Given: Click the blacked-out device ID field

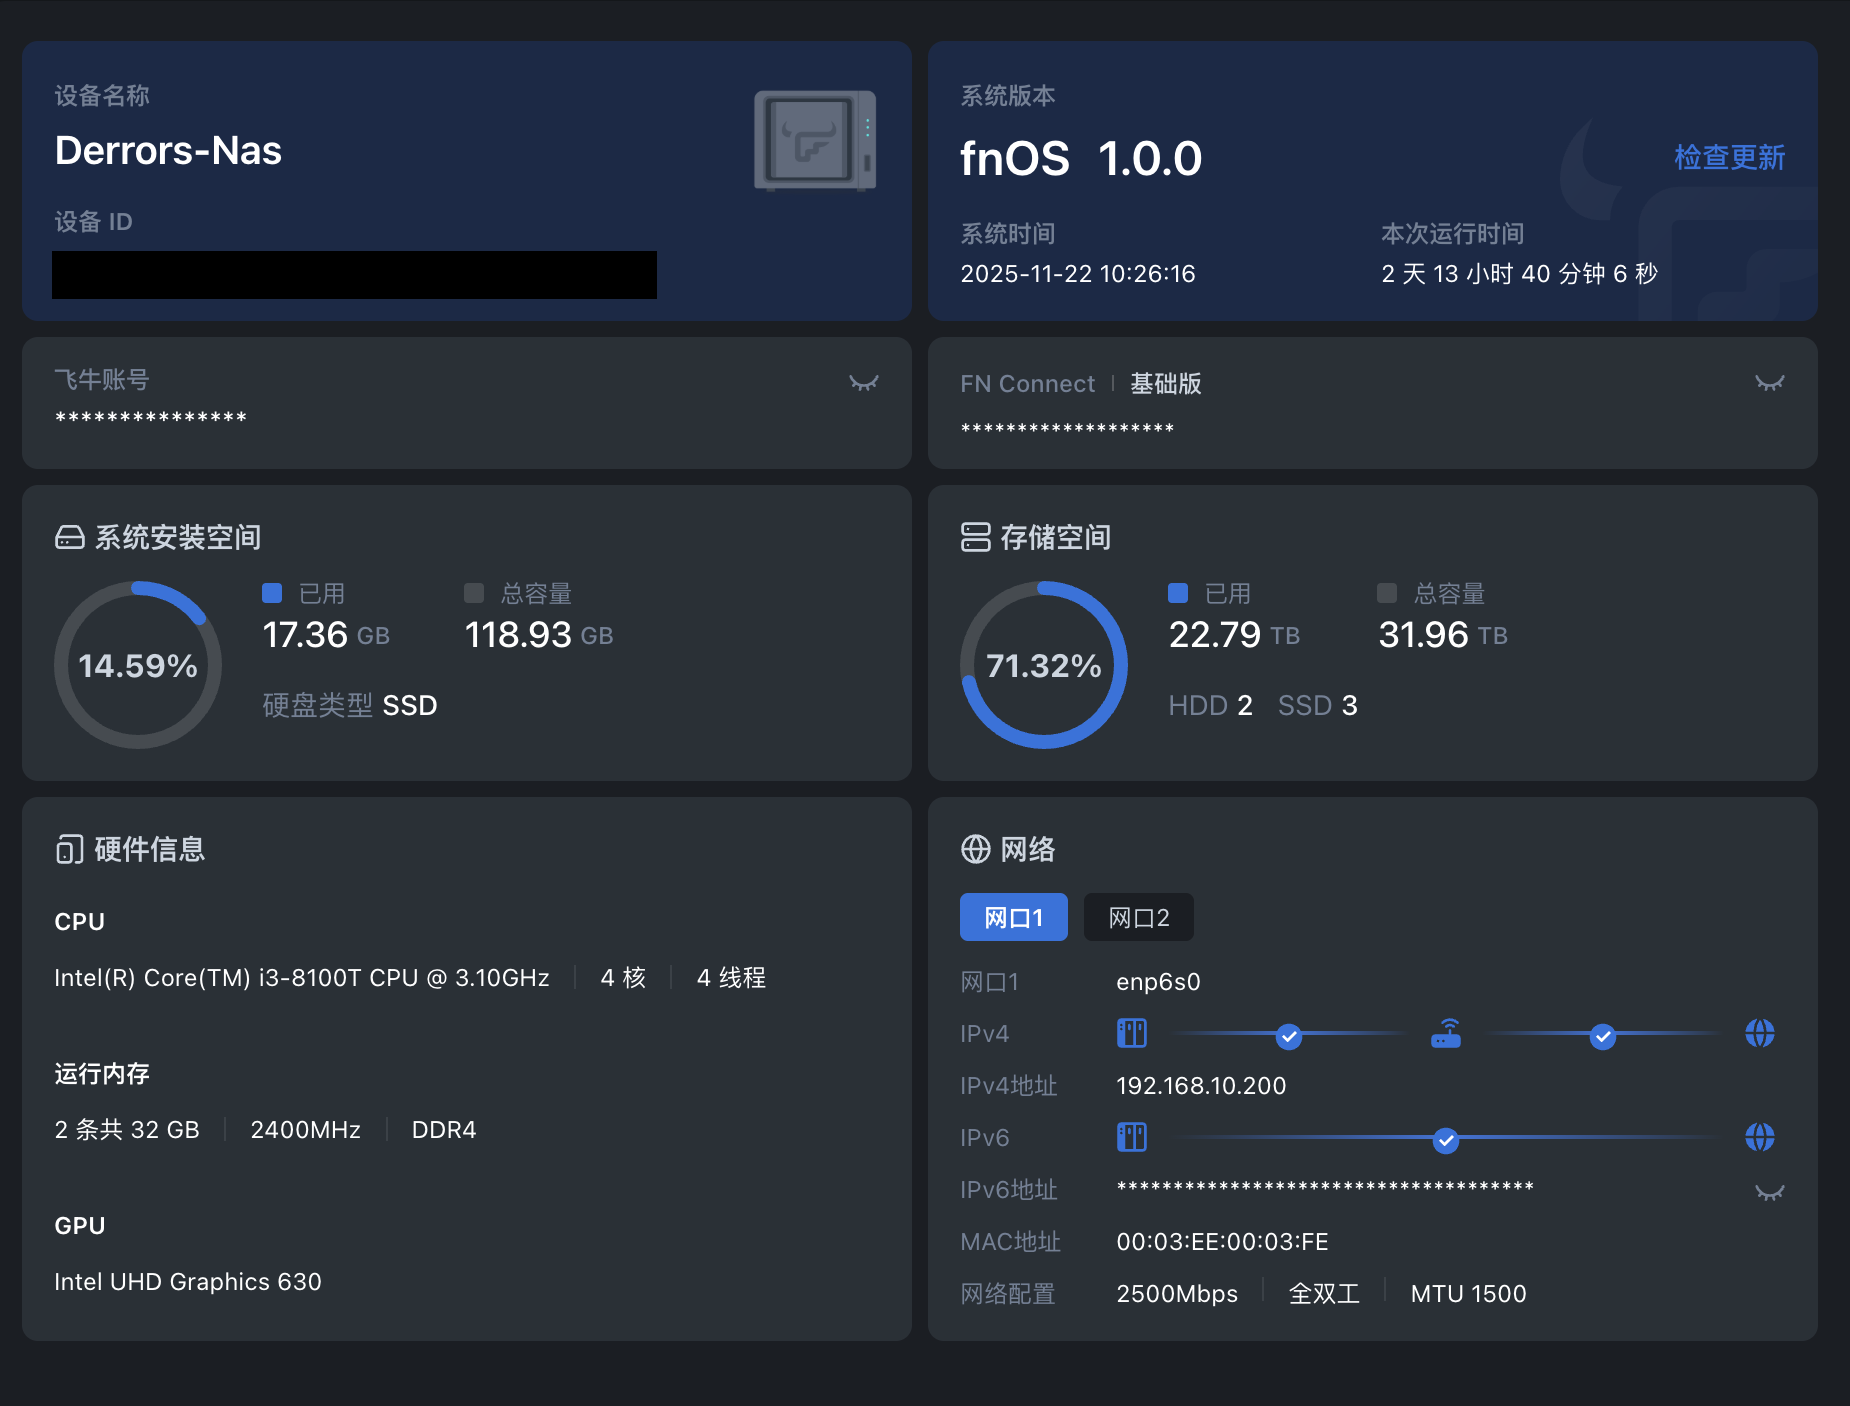Looking at the screenshot, I should 354,275.
